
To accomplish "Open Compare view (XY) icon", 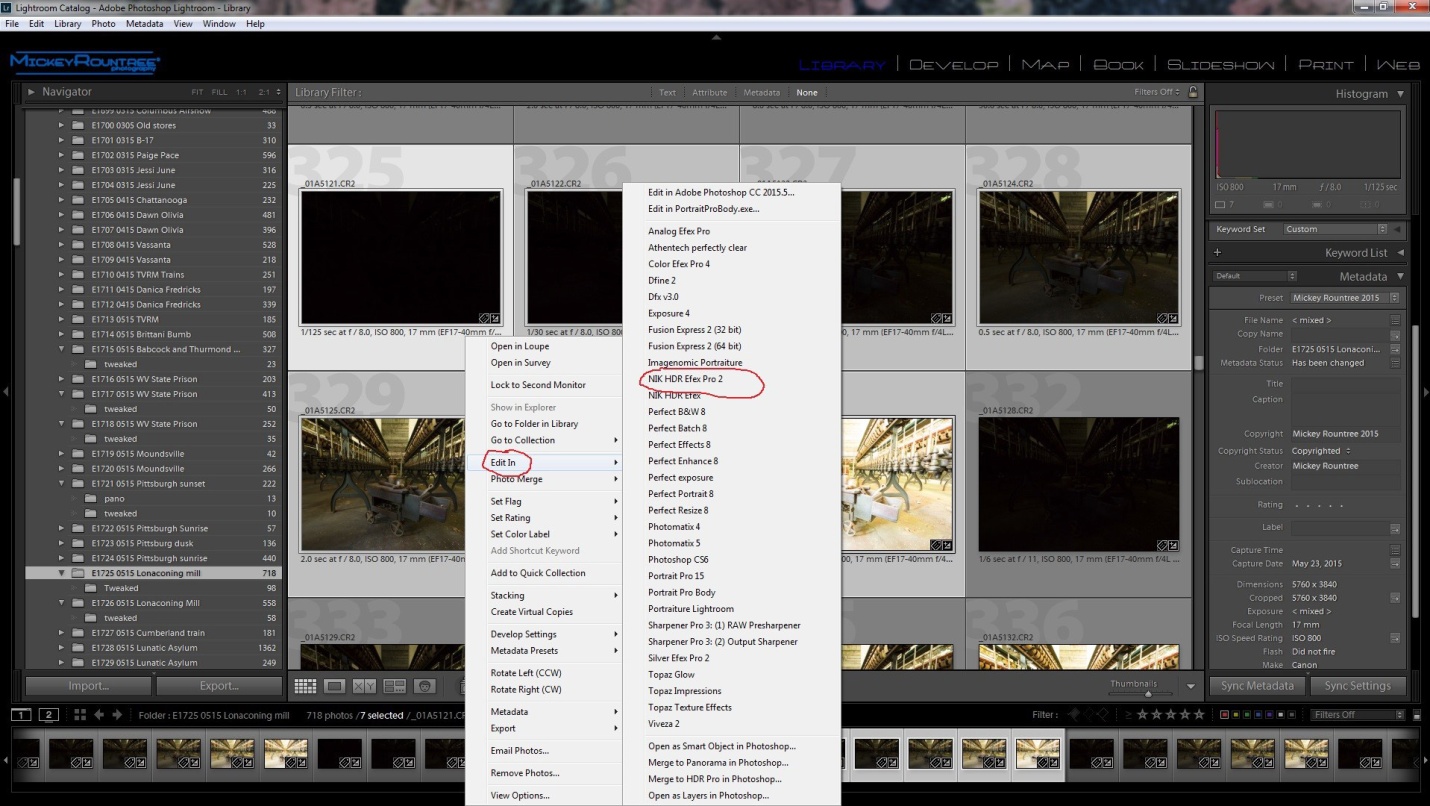I will tap(365, 686).
